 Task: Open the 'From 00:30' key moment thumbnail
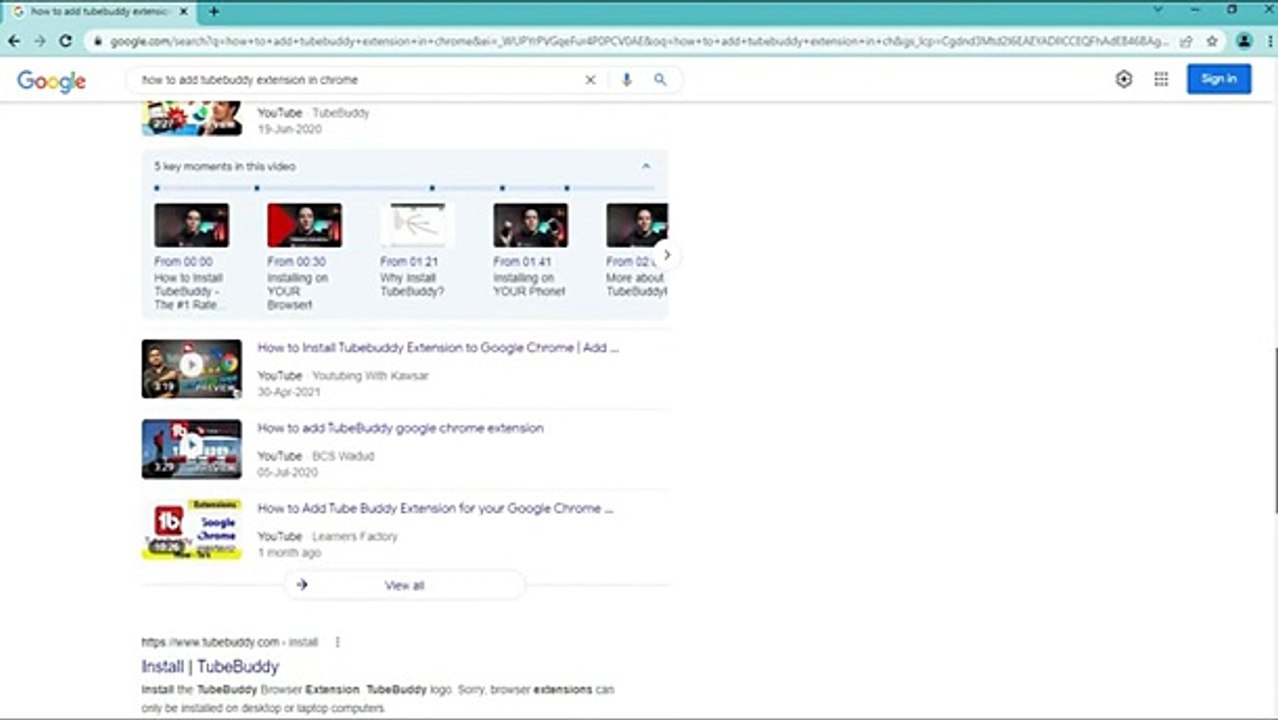pos(304,225)
